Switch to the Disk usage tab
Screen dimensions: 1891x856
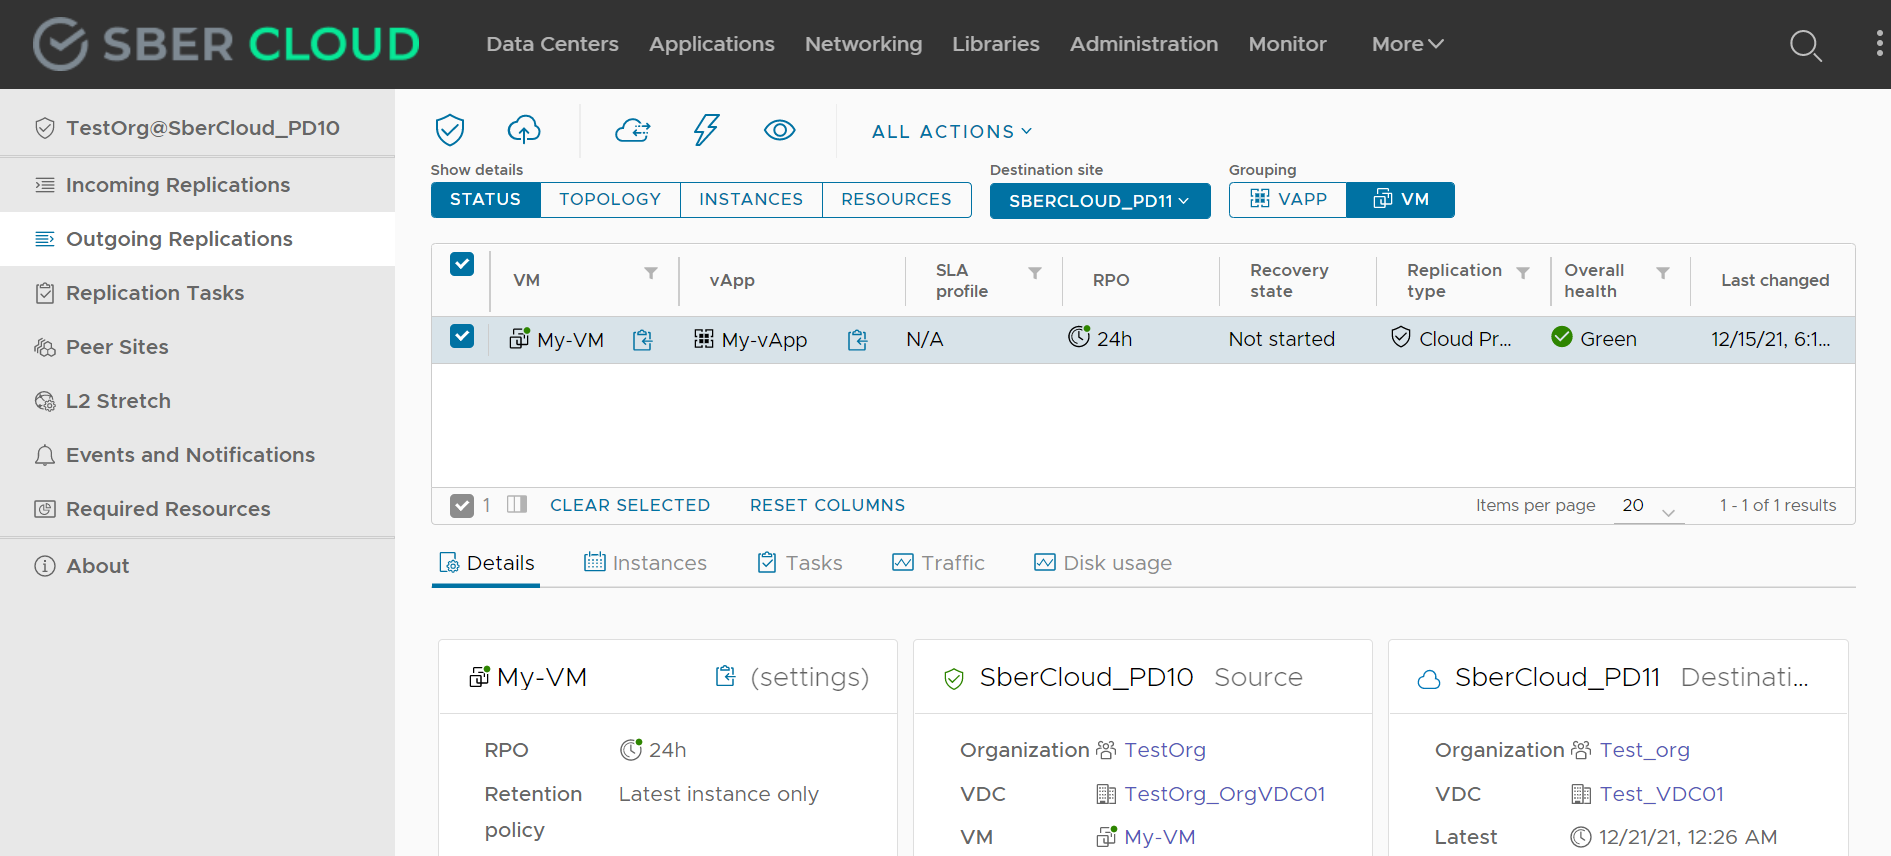point(1102,563)
